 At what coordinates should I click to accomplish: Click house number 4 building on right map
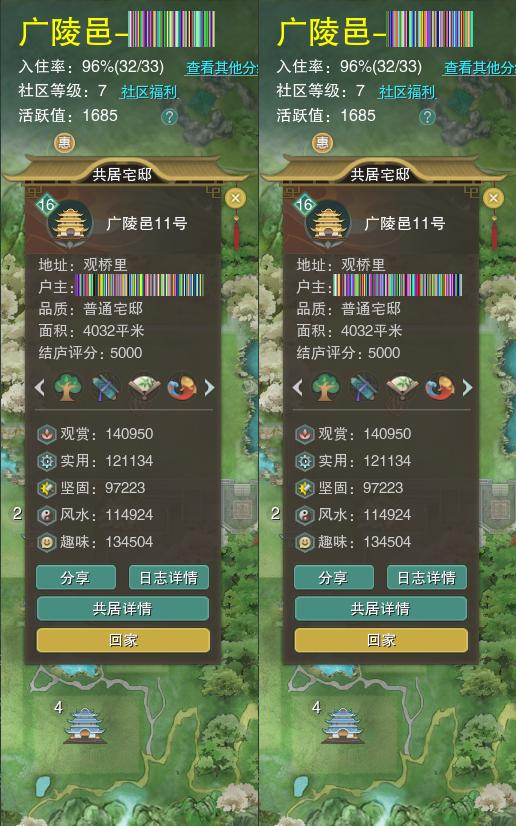[343, 726]
